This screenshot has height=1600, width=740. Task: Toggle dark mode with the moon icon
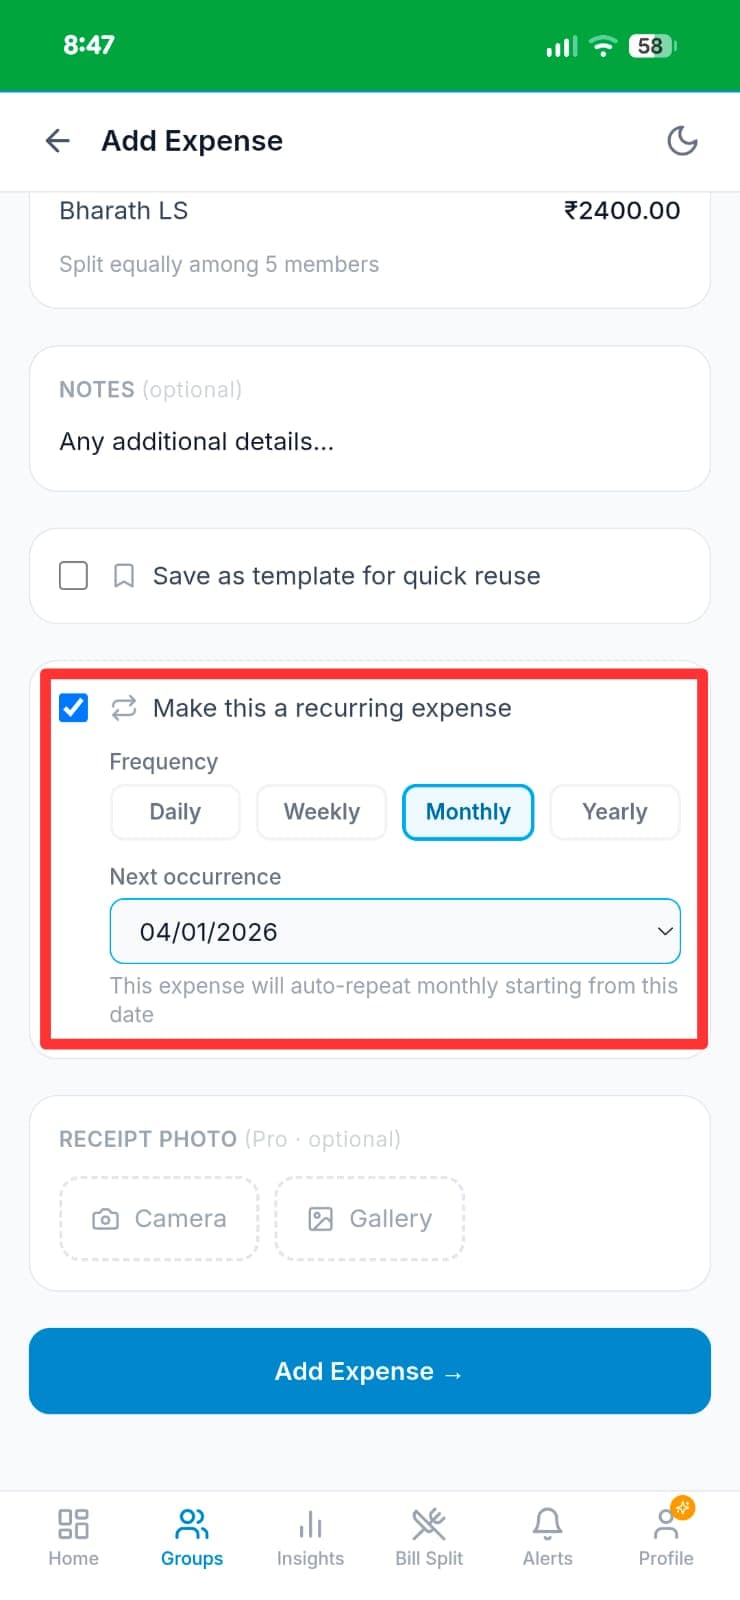[x=682, y=141]
